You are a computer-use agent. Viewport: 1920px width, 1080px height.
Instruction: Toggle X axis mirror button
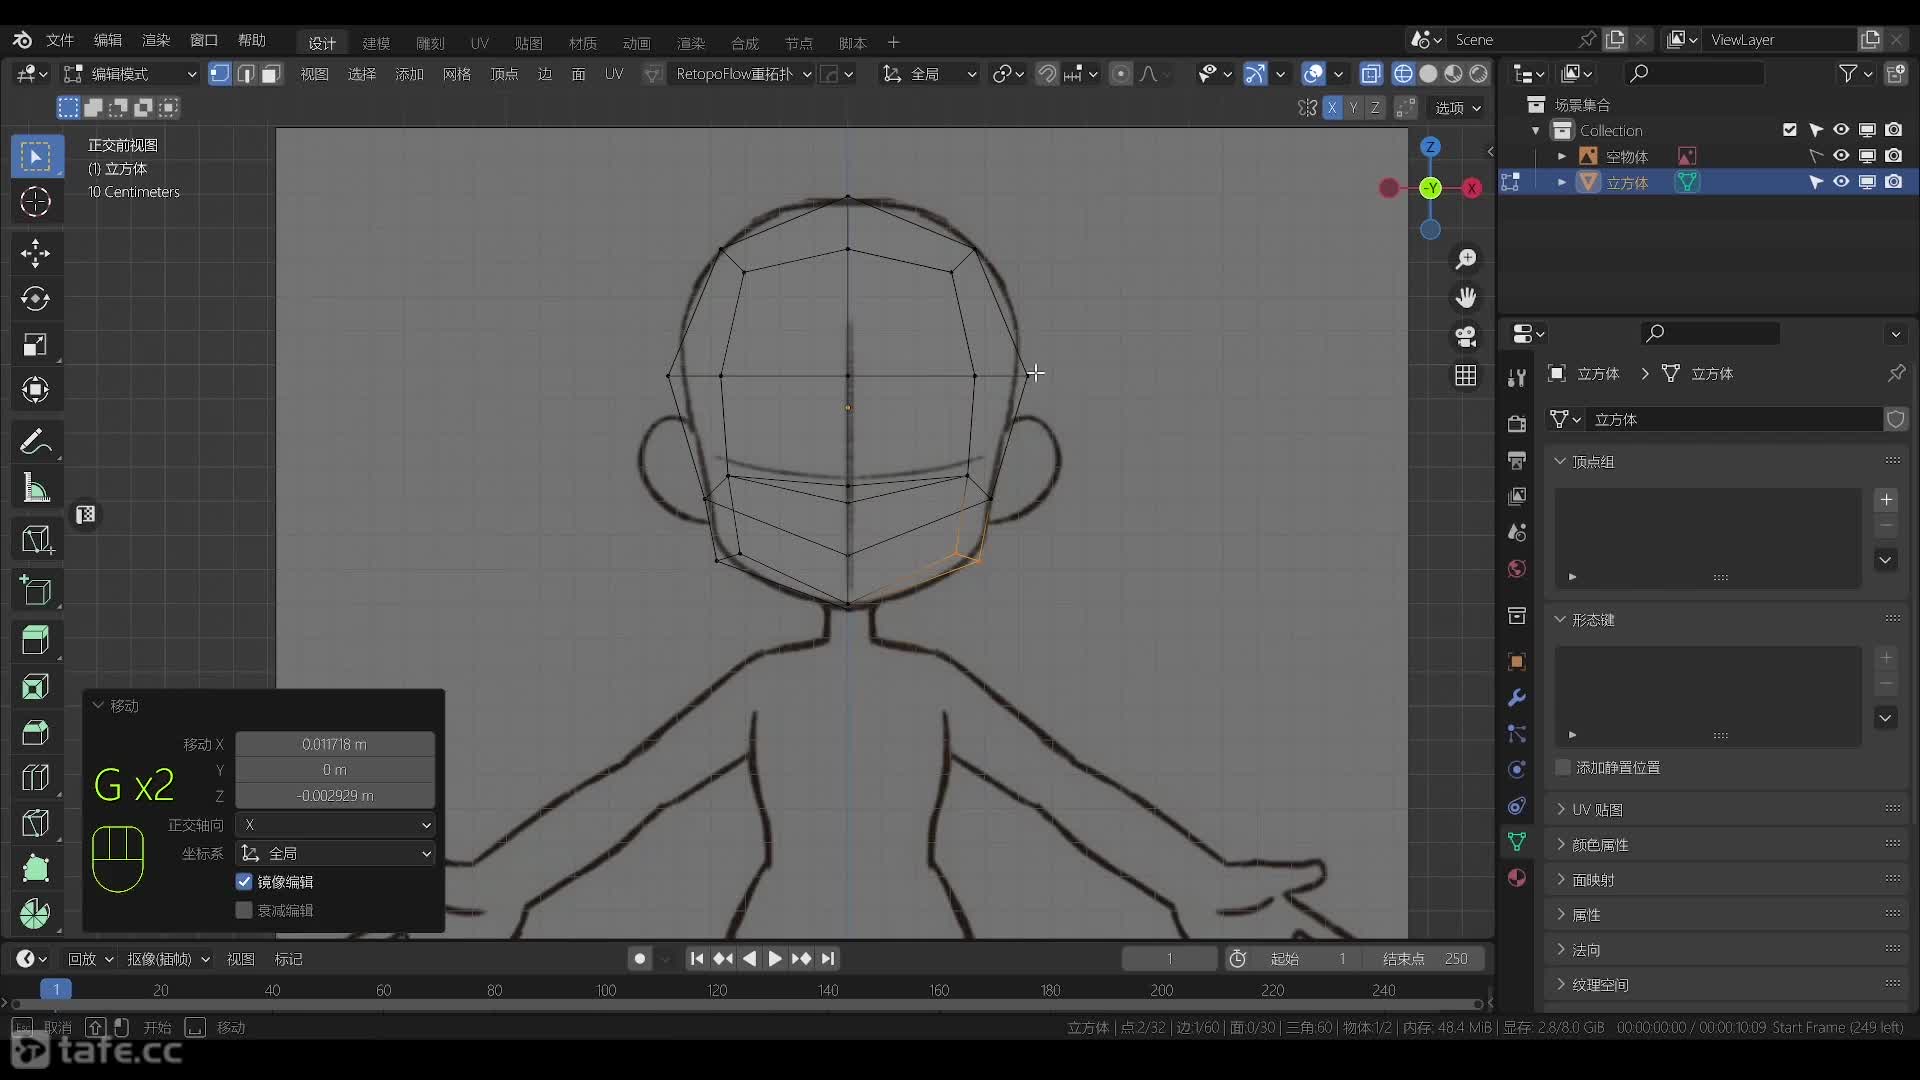pyautogui.click(x=1332, y=108)
